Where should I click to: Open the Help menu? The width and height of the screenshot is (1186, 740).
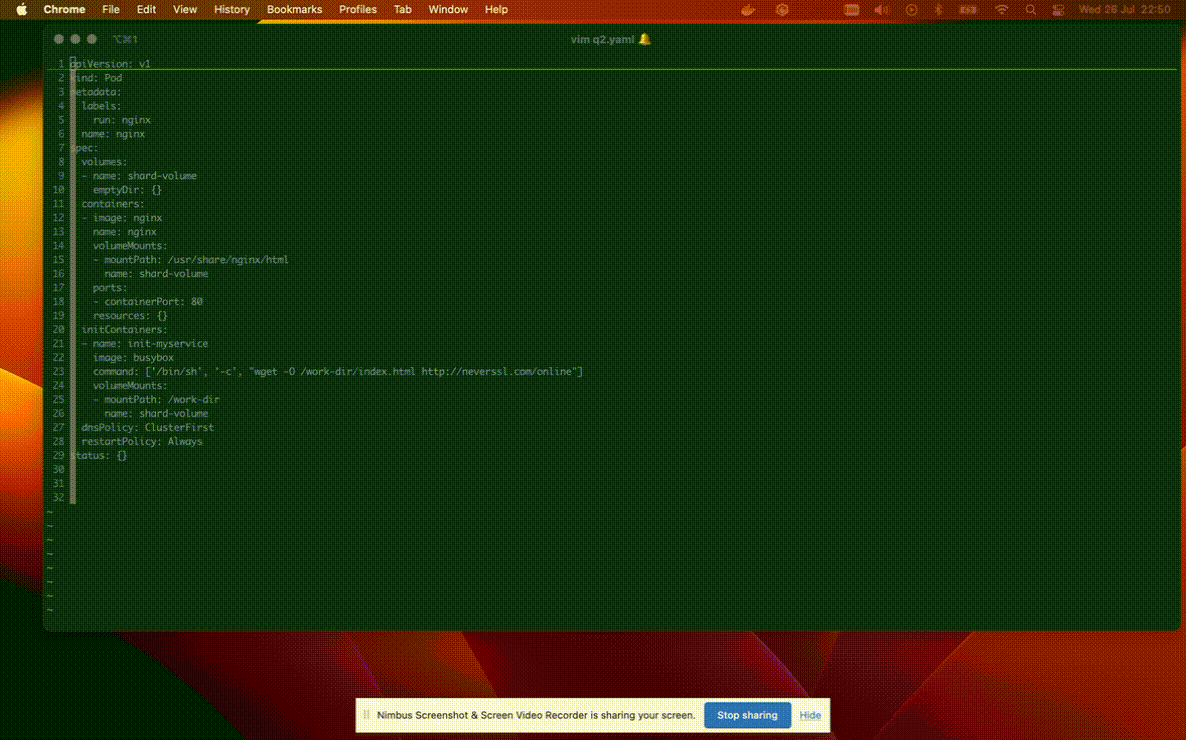tap(496, 9)
